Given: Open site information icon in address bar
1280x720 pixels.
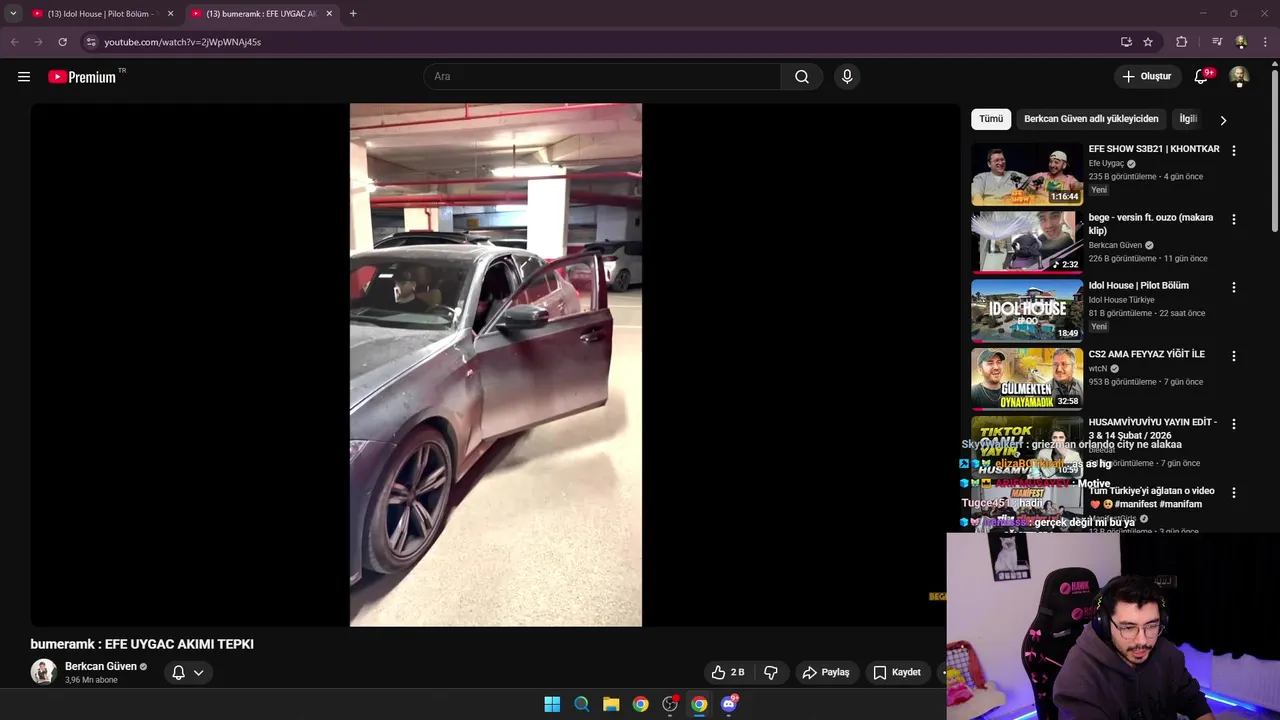Looking at the screenshot, I should [x=91, y=42].
